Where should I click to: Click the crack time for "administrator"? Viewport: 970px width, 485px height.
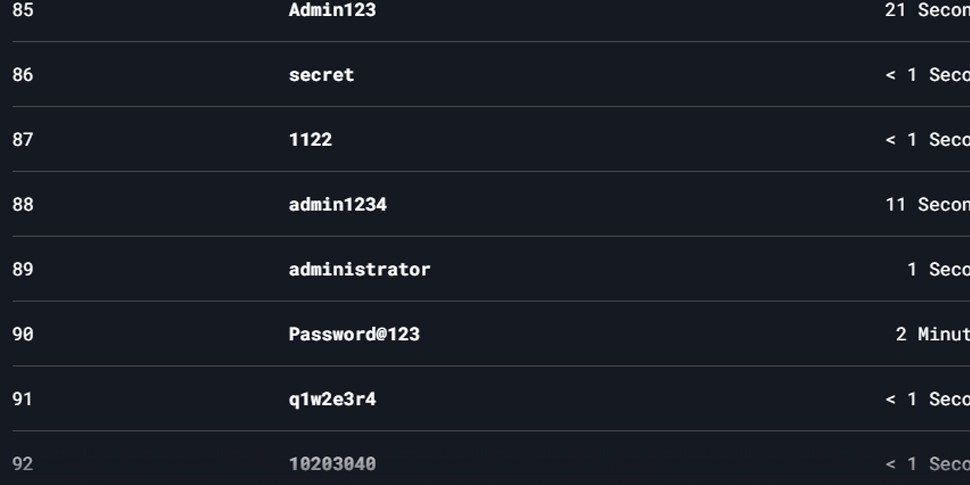pyautogui.click(x=938, y=270)
